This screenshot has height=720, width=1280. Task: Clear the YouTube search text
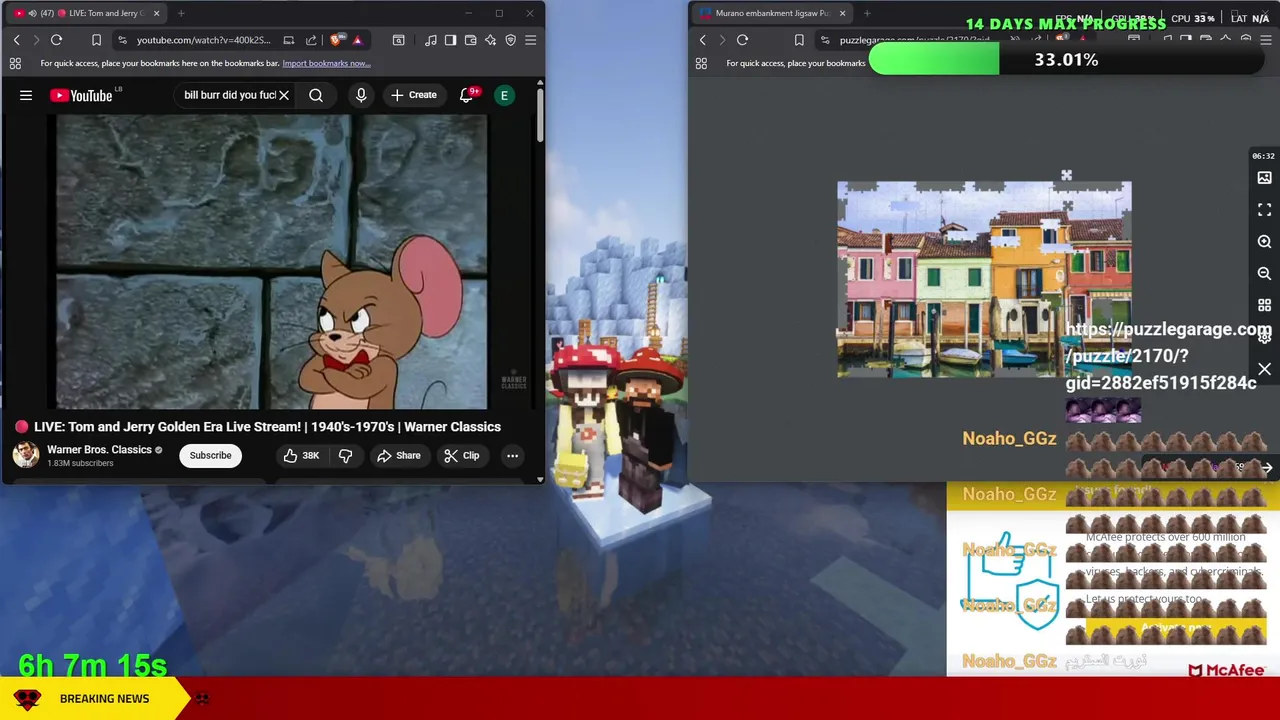[x=284, y=95]
